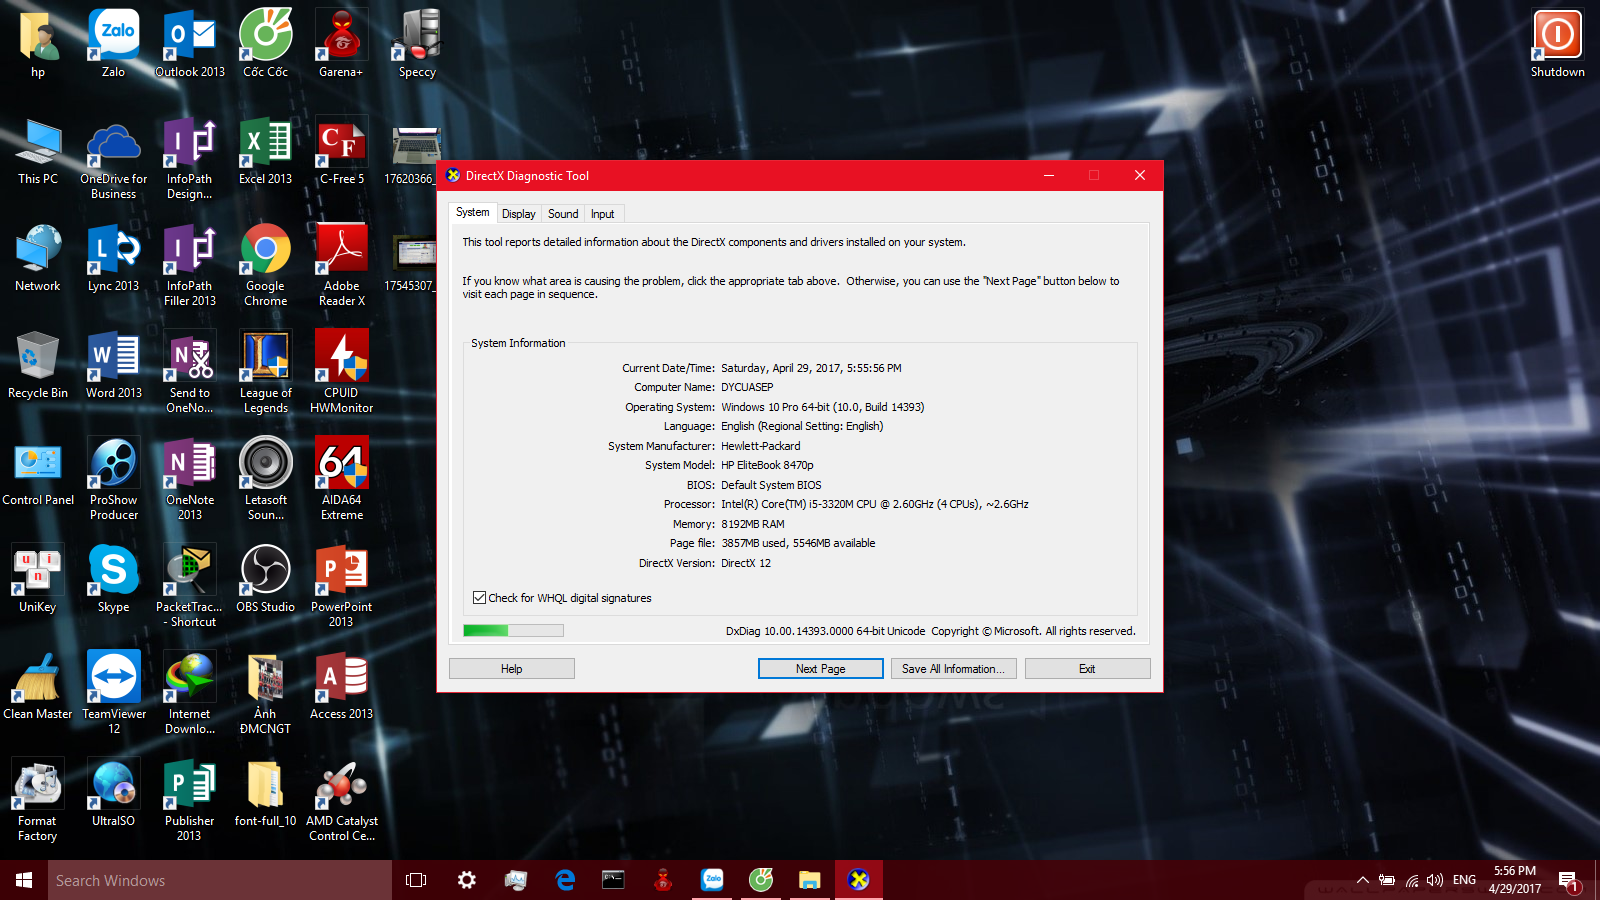Open OneDrive for Business shortcut

tap(113, 158)
